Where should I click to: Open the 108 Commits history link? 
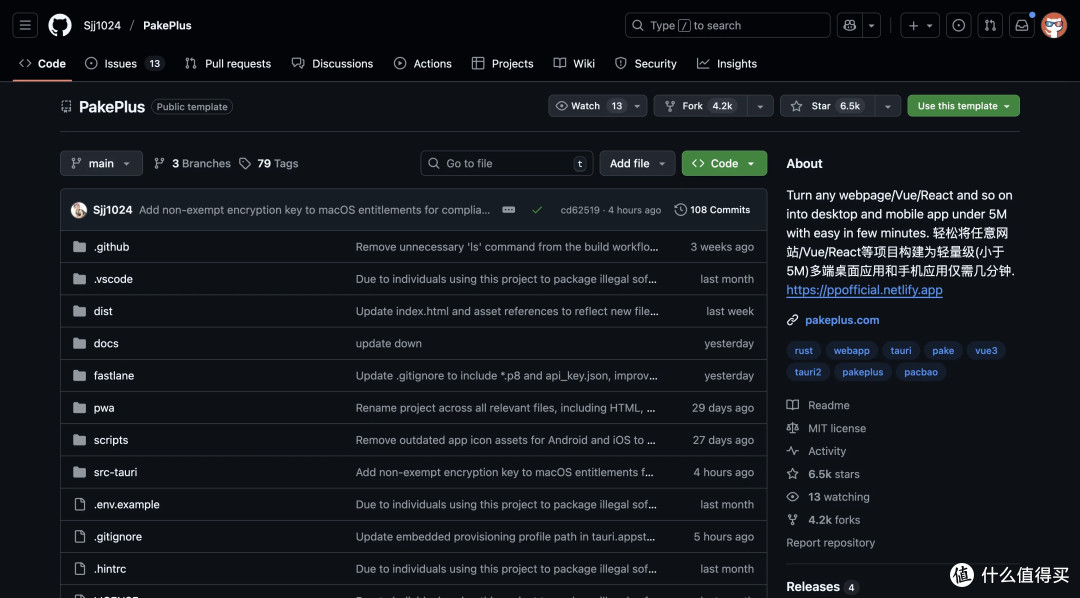point(712,210)
